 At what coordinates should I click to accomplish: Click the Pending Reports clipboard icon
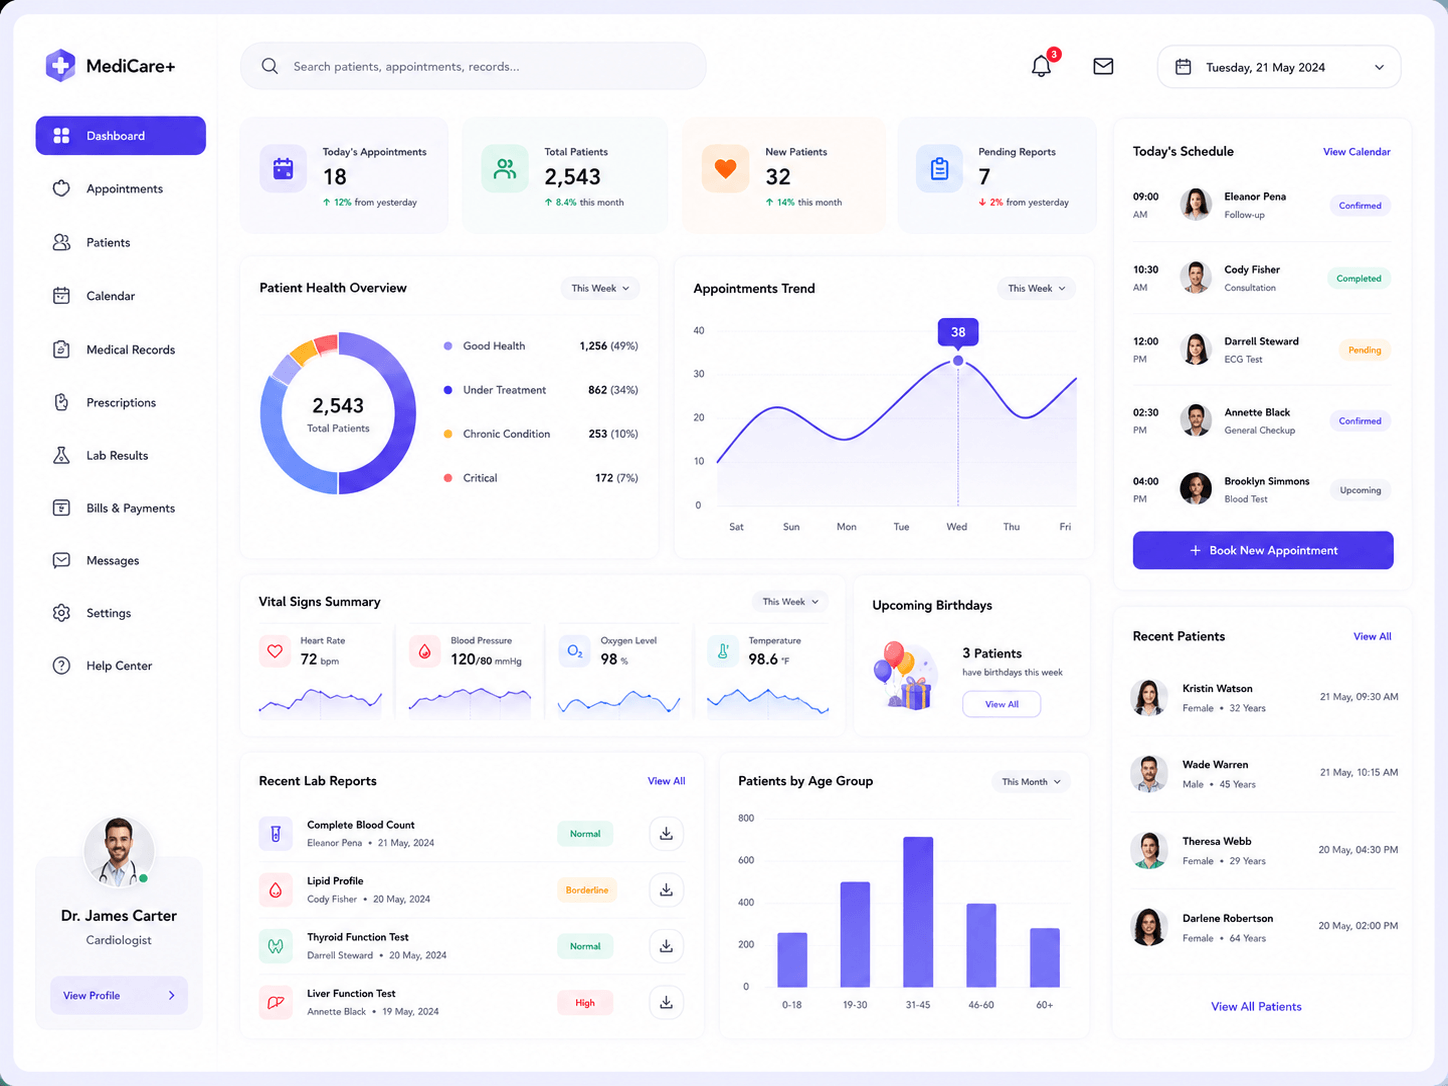click(x=939, y=169)
